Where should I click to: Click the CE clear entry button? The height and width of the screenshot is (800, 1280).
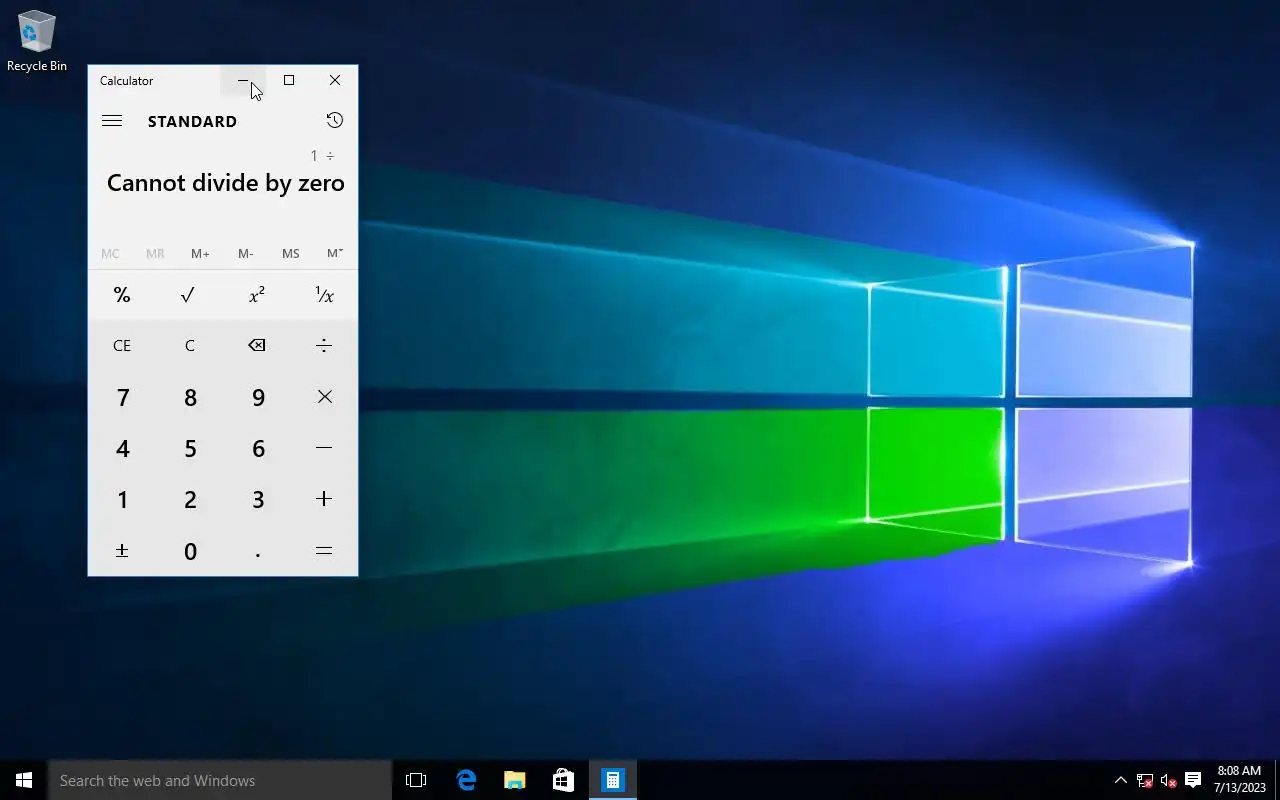coord(122,345)
